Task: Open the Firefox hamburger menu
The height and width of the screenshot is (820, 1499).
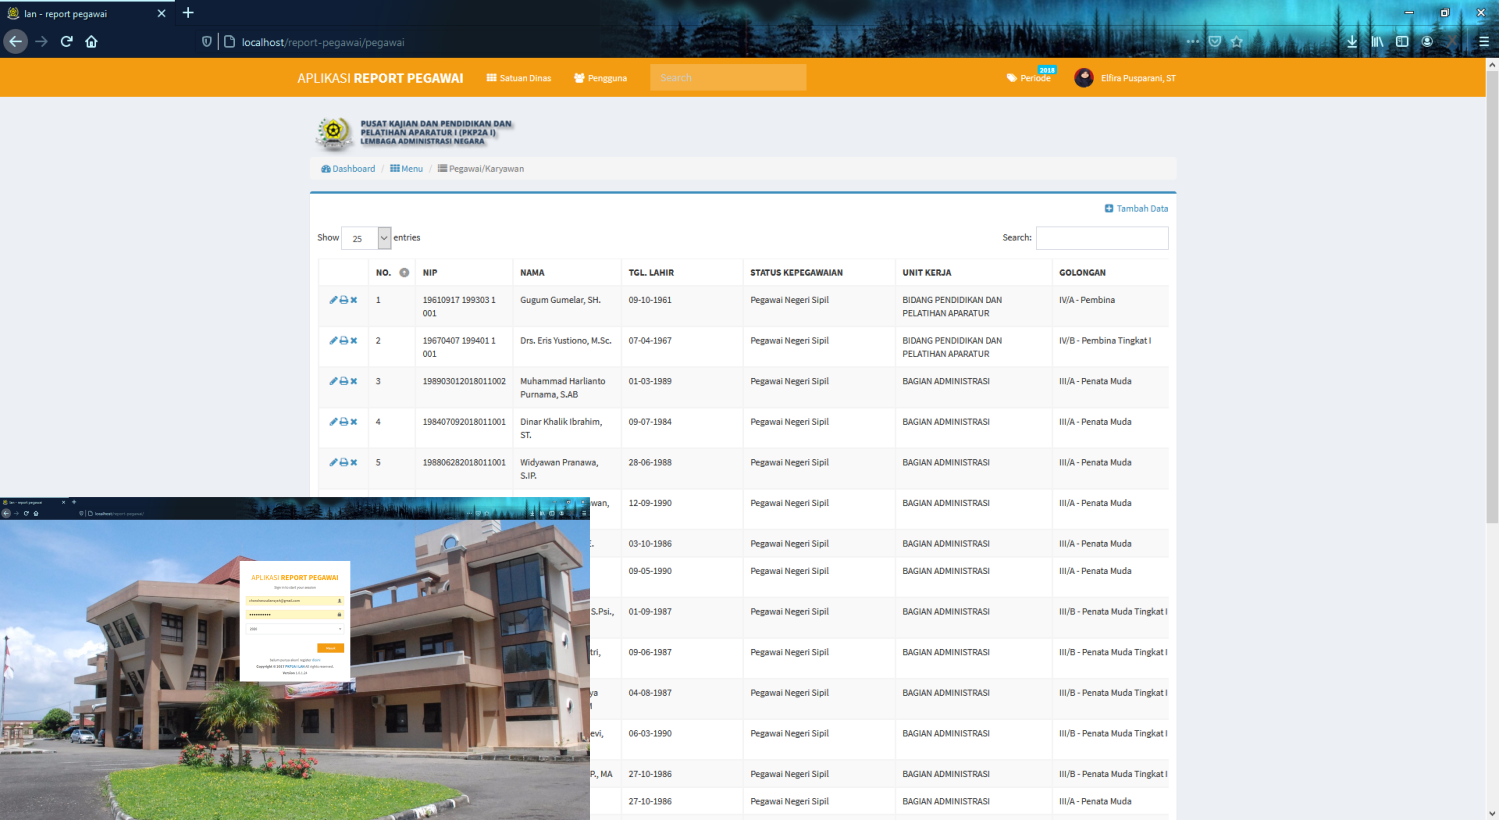Action: click(x=1483, y=42)
